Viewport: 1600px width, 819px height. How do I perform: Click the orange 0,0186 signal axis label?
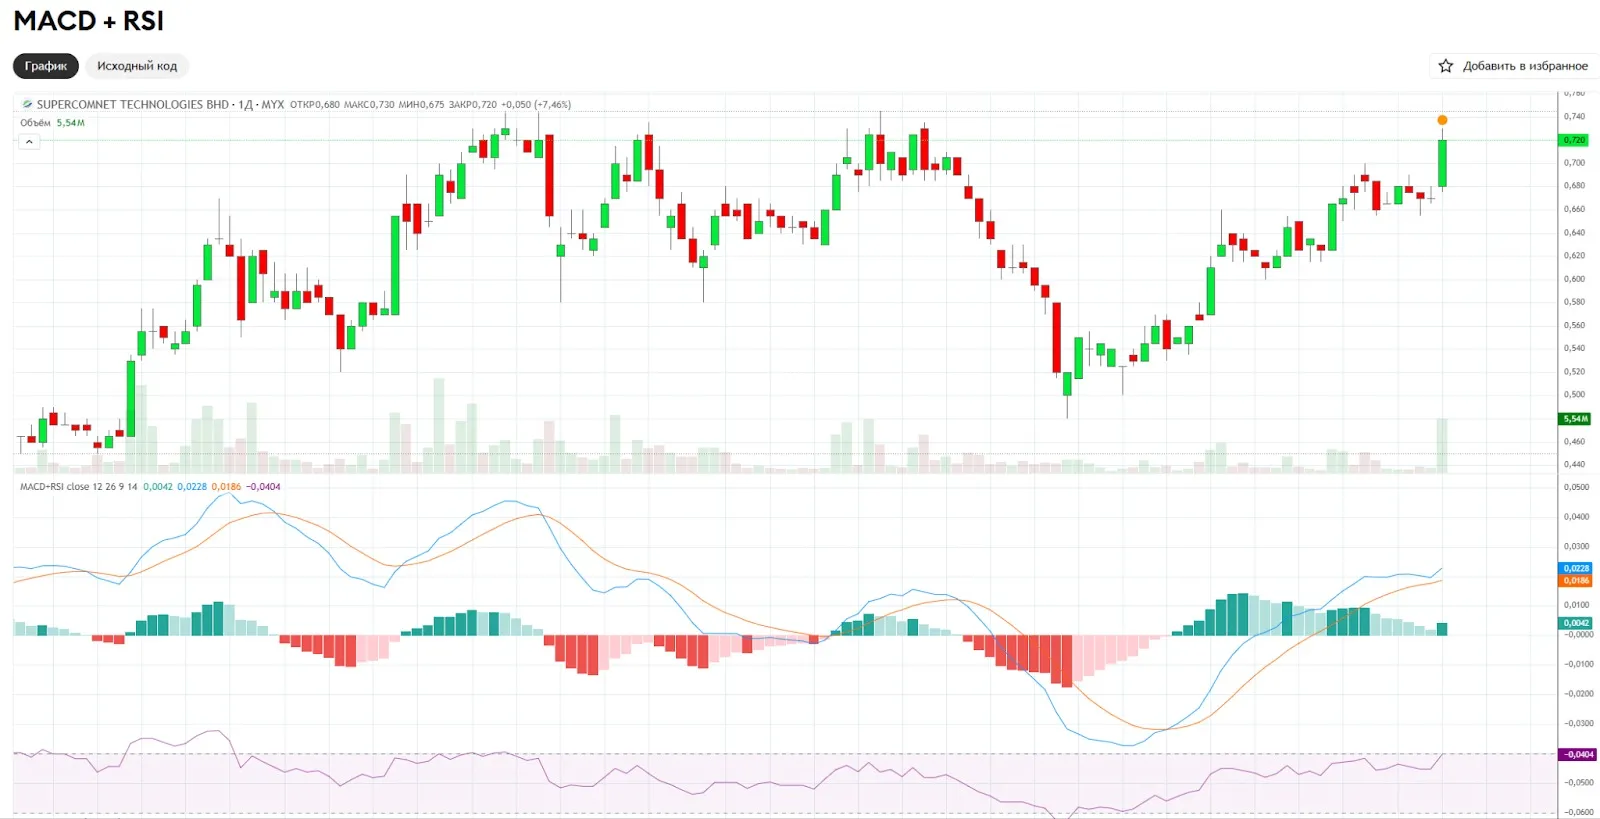tap(1576, 580)
